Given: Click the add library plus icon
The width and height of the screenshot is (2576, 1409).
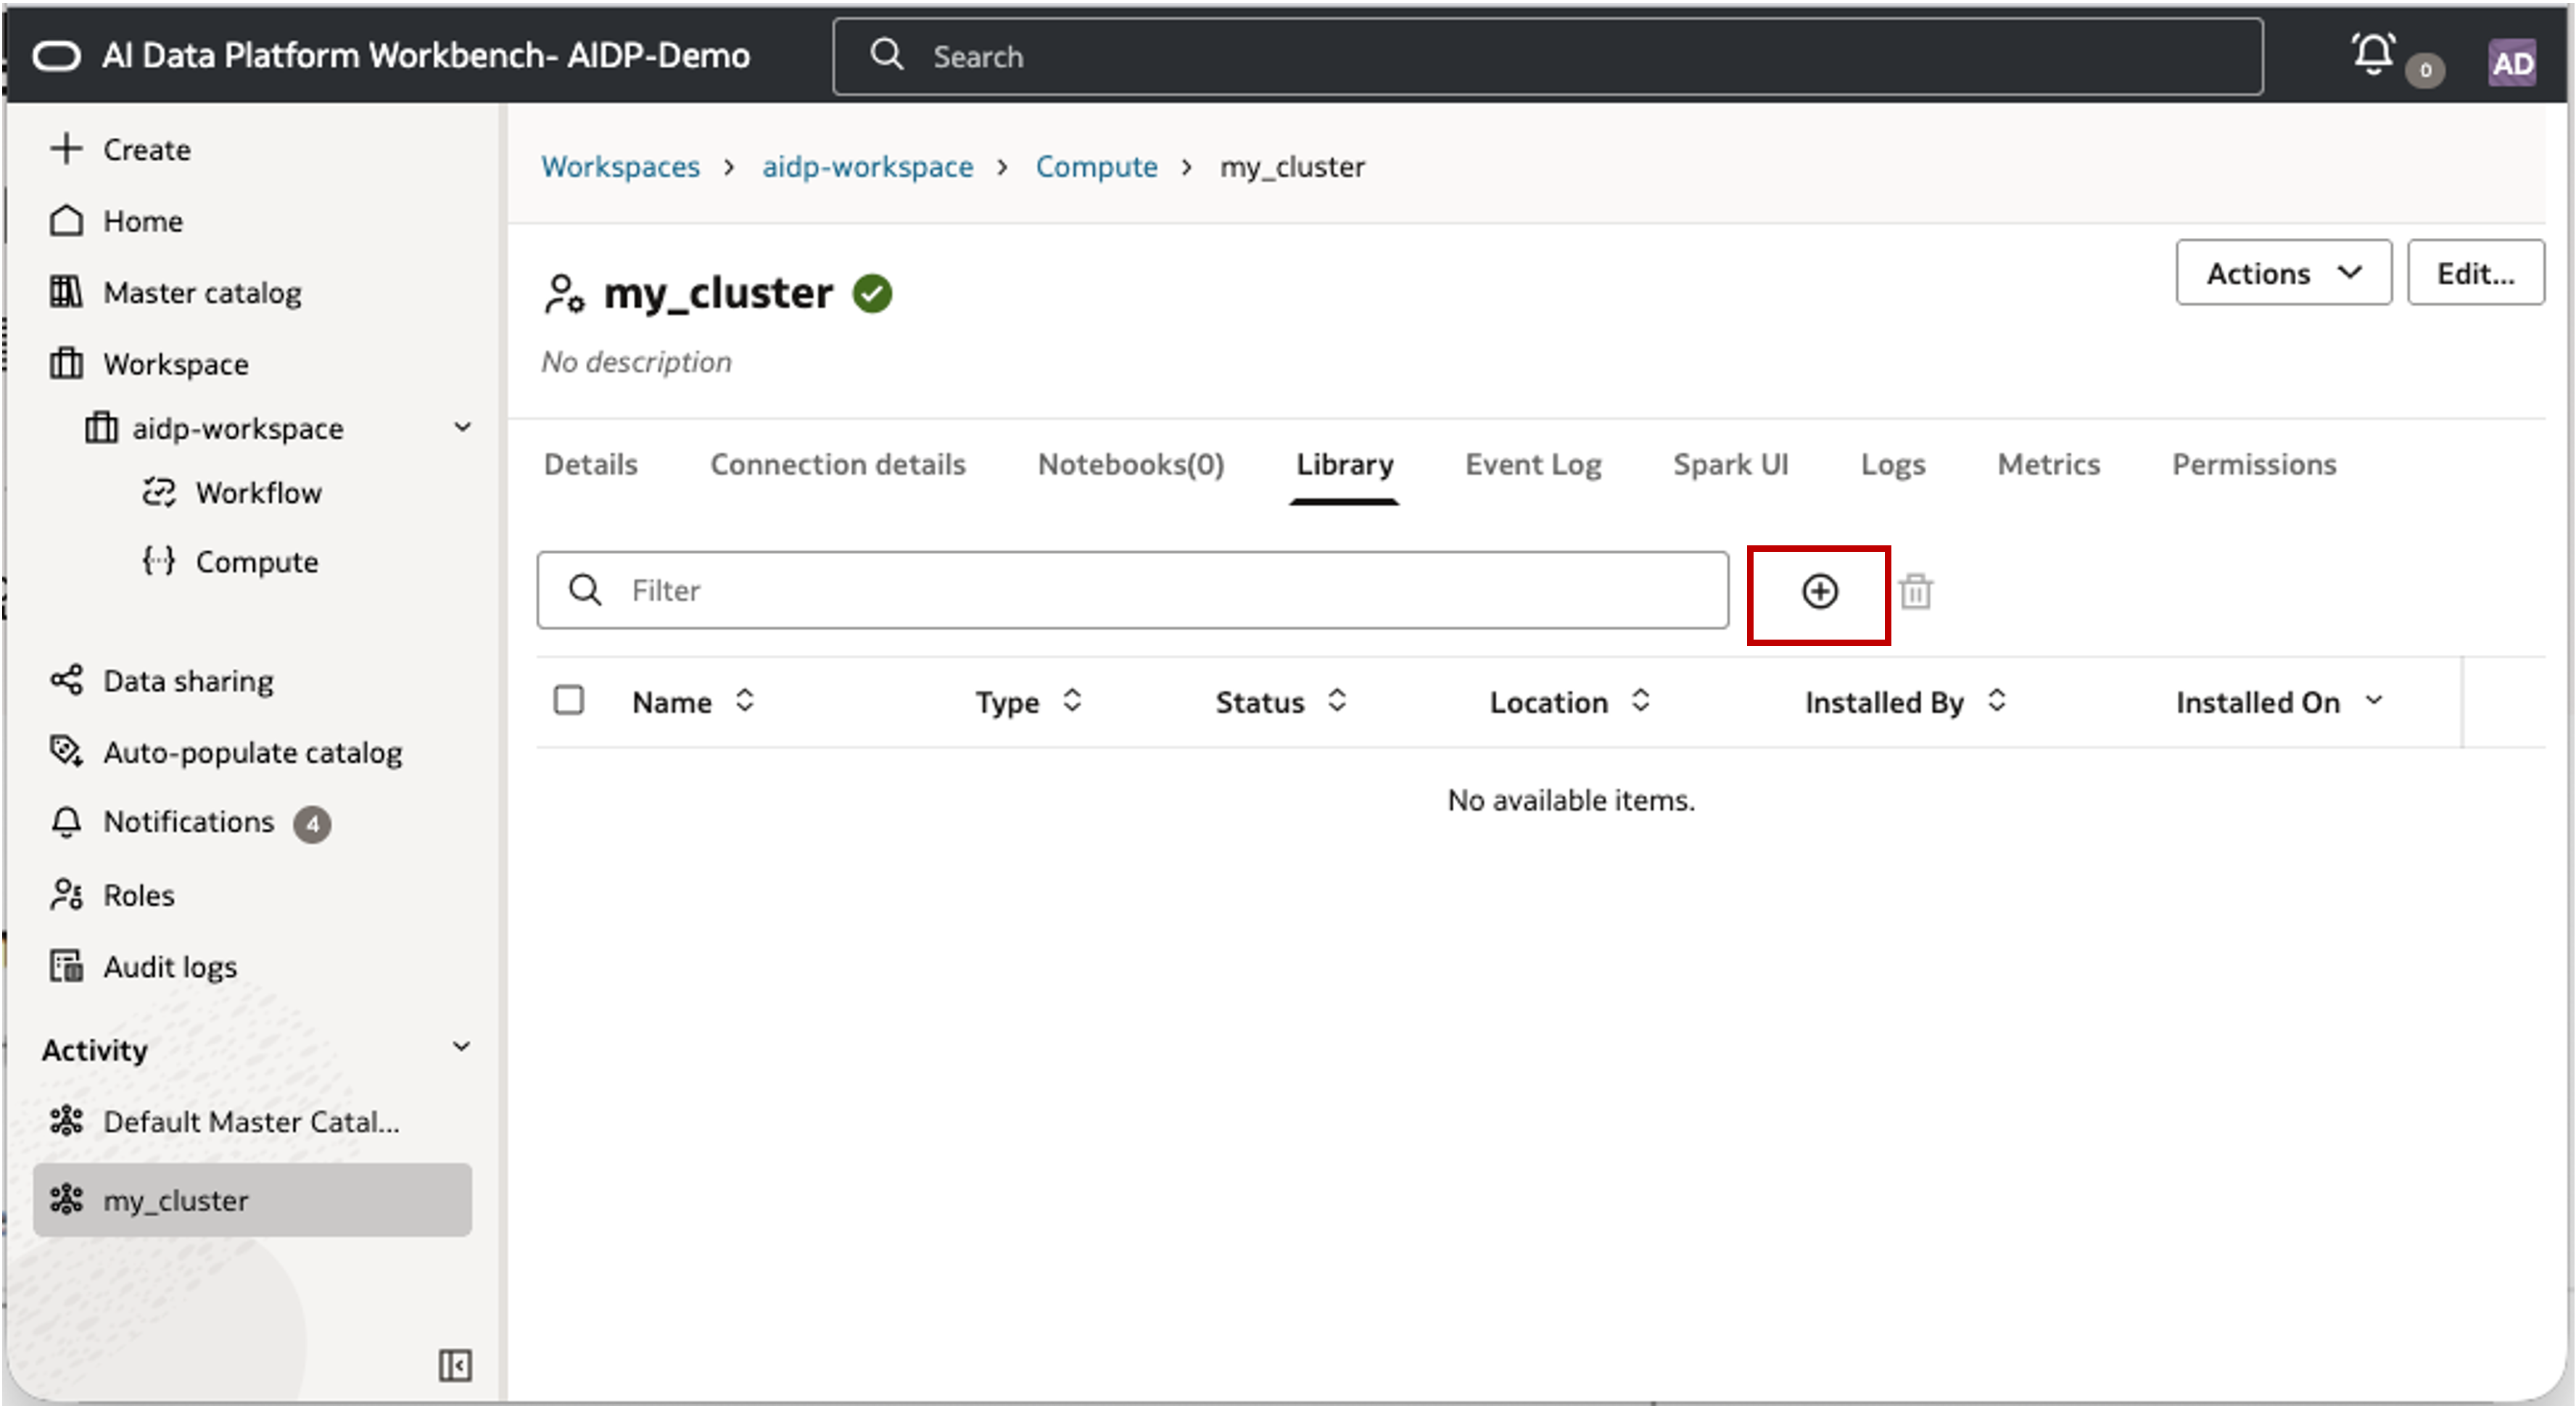Looking at the screenshot, I should click(1819, 592).
